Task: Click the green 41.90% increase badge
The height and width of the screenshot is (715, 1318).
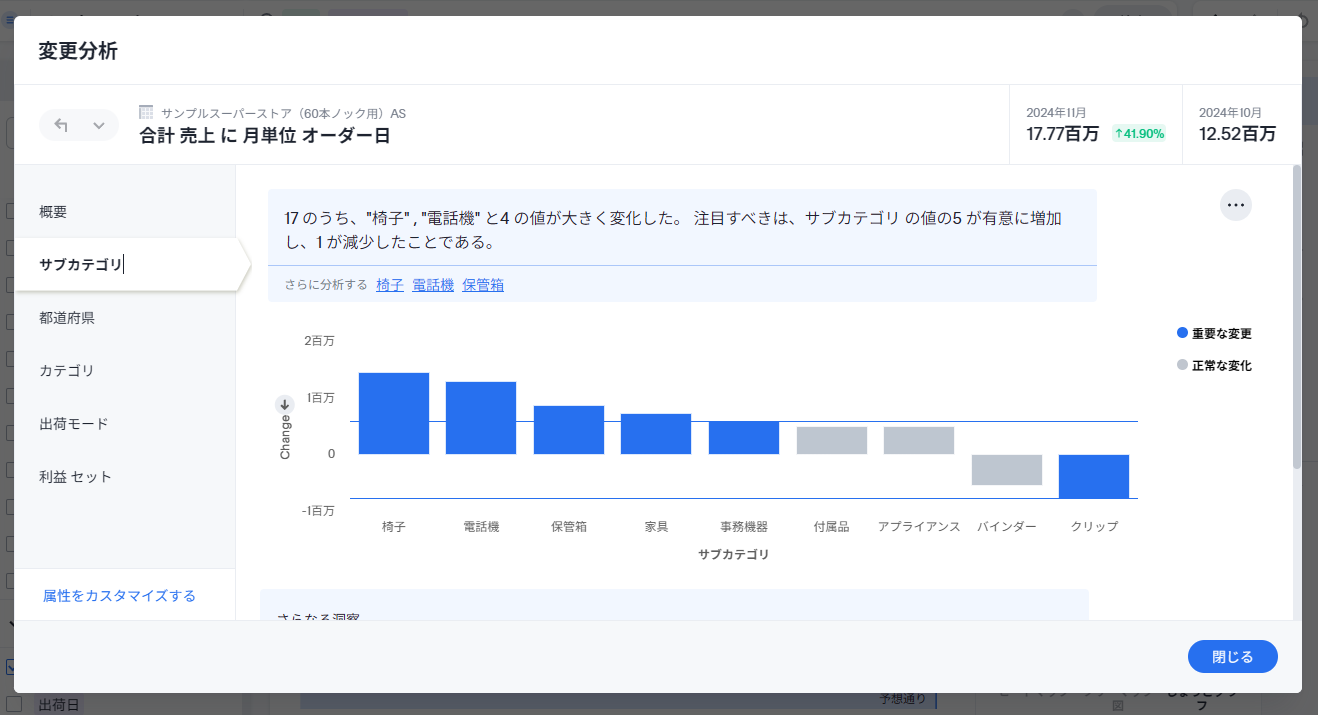Action: point(1139,134)
